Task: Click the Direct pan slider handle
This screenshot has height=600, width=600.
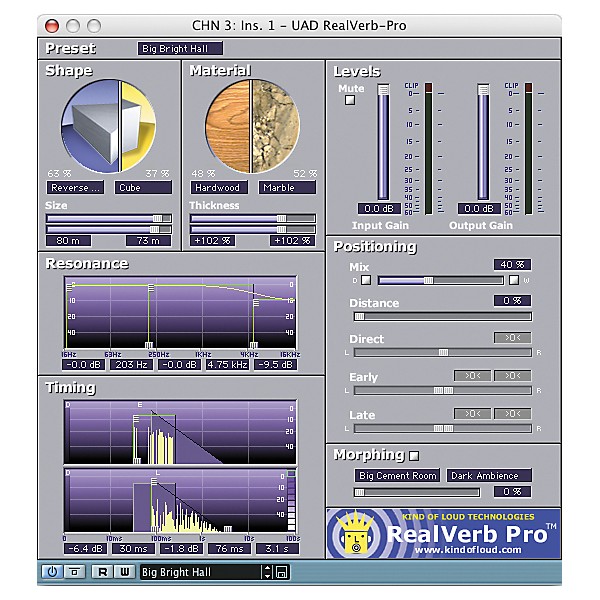Action: pos(443,352)
